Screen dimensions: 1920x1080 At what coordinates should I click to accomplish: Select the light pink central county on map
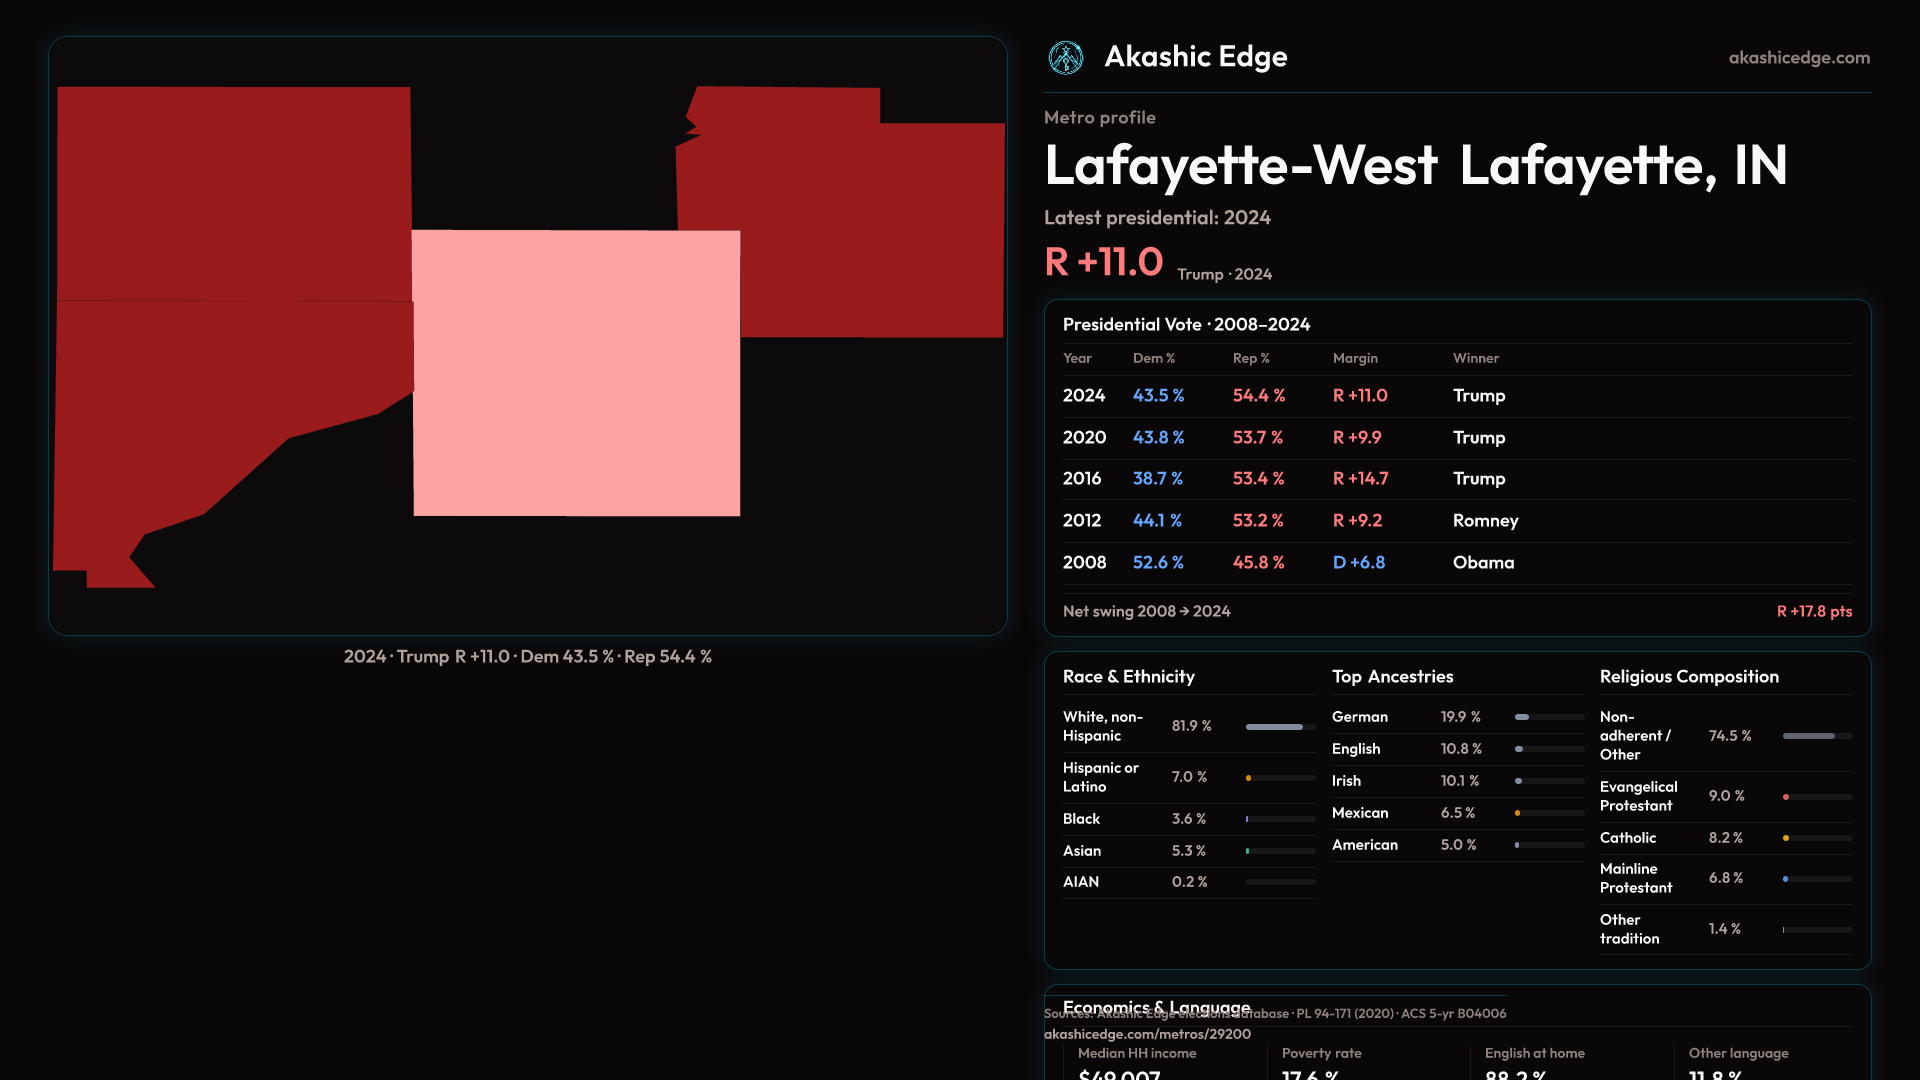click(576, 373)
